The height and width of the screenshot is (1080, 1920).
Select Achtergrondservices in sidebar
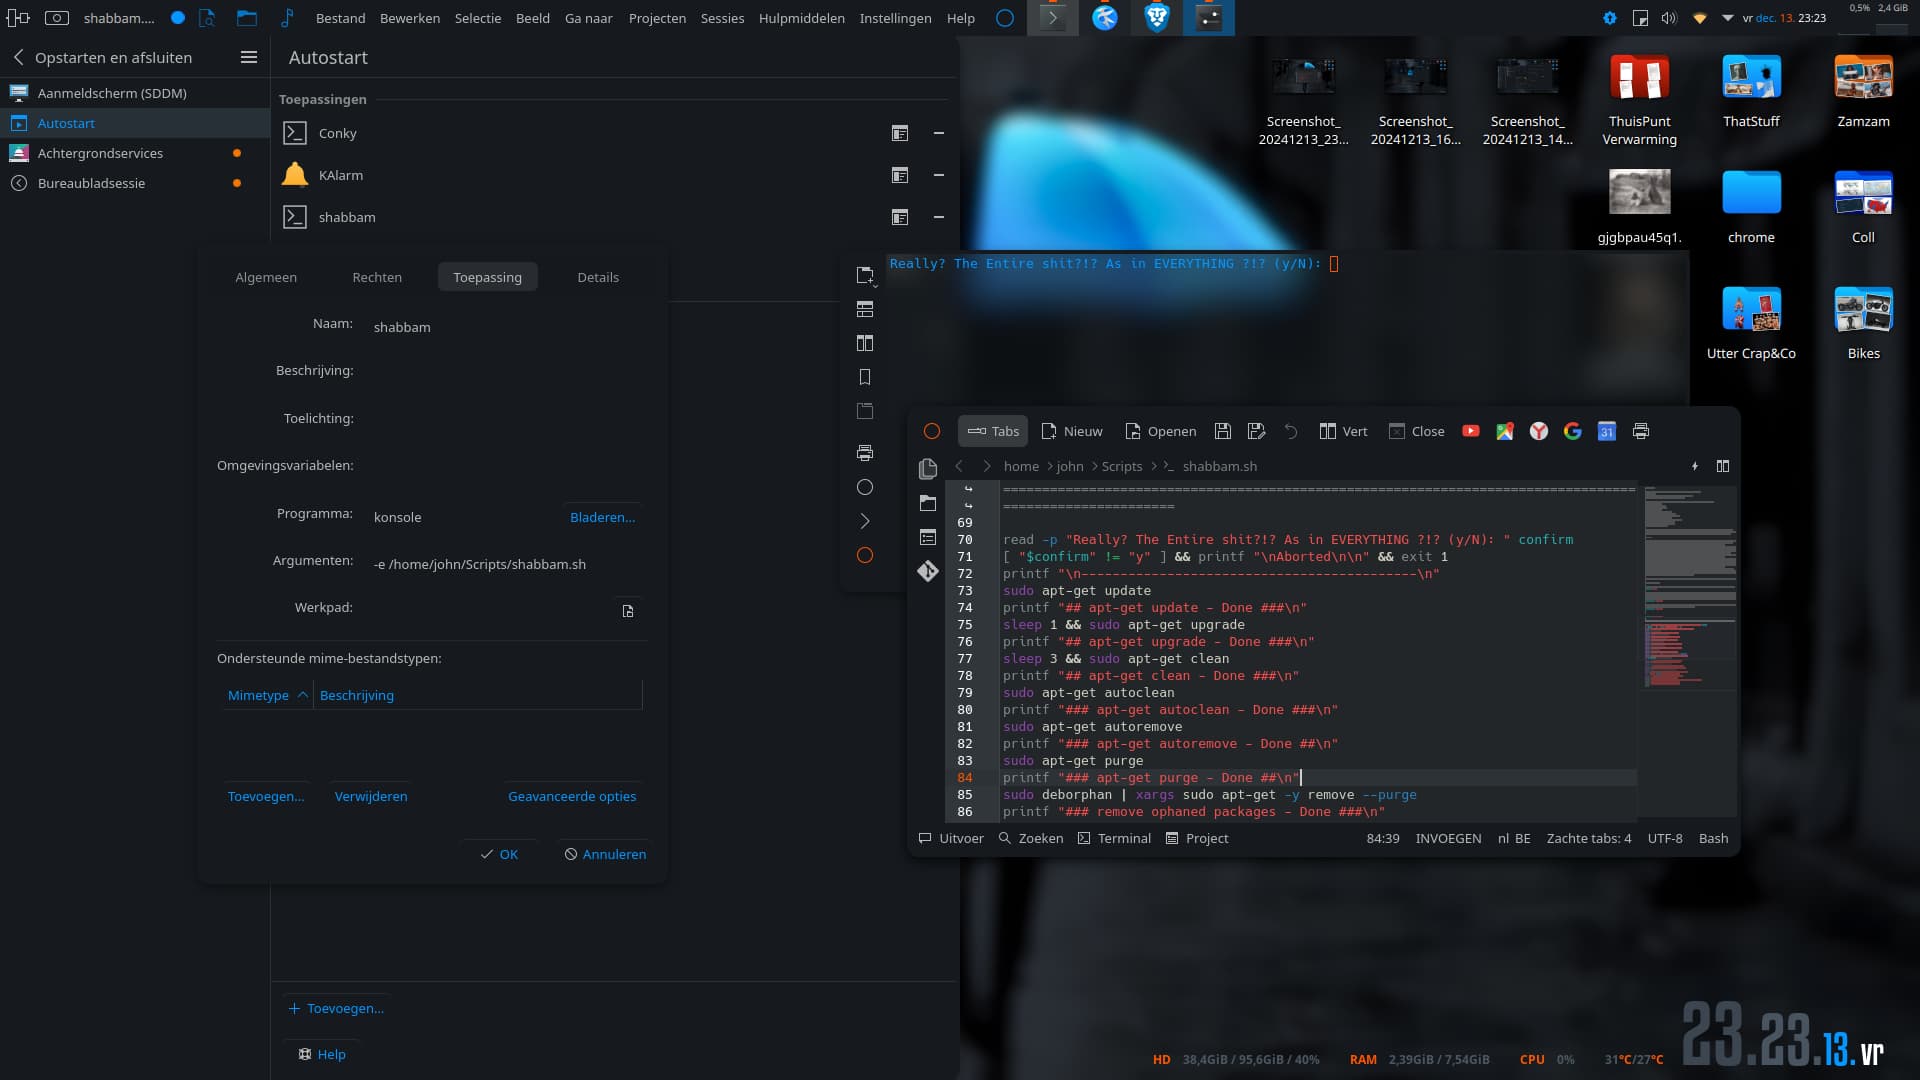135,153
